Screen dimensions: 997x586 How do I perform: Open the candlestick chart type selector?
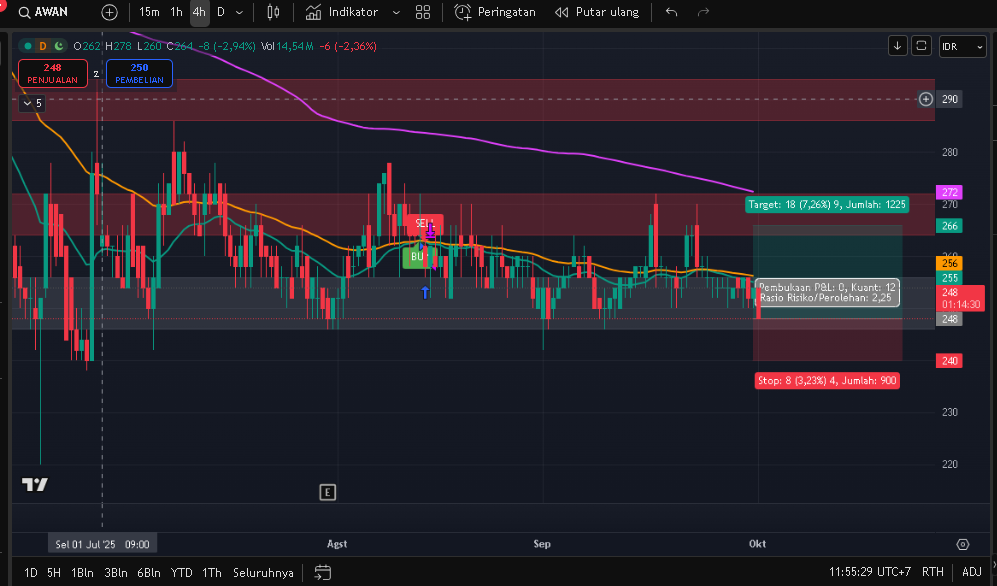[x=273, y=12]
